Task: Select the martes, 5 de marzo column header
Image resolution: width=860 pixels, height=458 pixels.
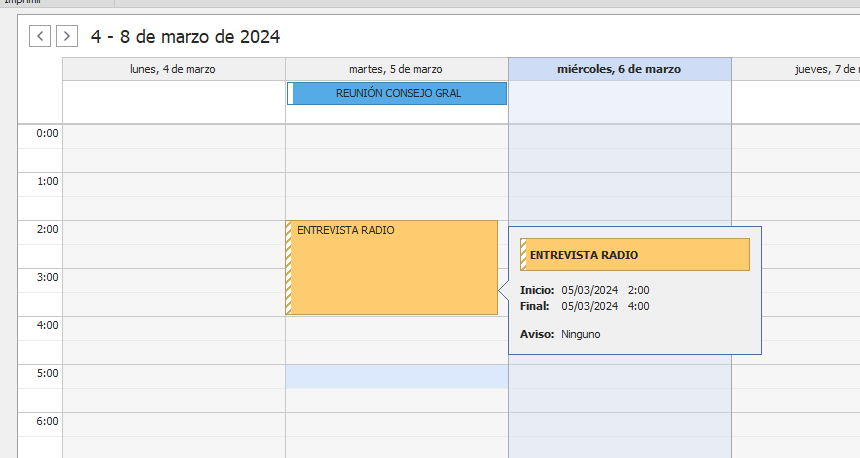Action: 397,69
